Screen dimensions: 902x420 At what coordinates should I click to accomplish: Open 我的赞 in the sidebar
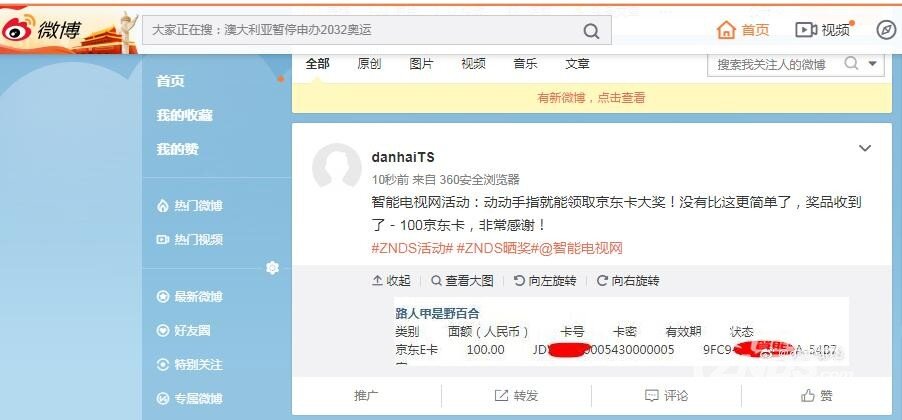pyautogui.click(x=177, y=150)
